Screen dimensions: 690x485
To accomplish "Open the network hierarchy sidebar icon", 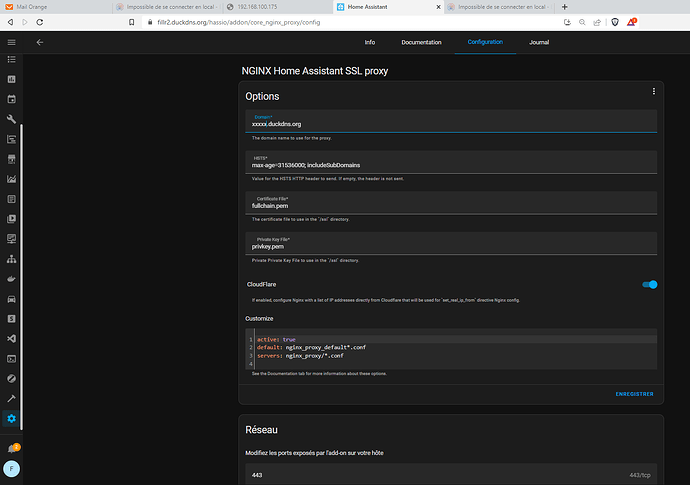I will pos(11,259).
